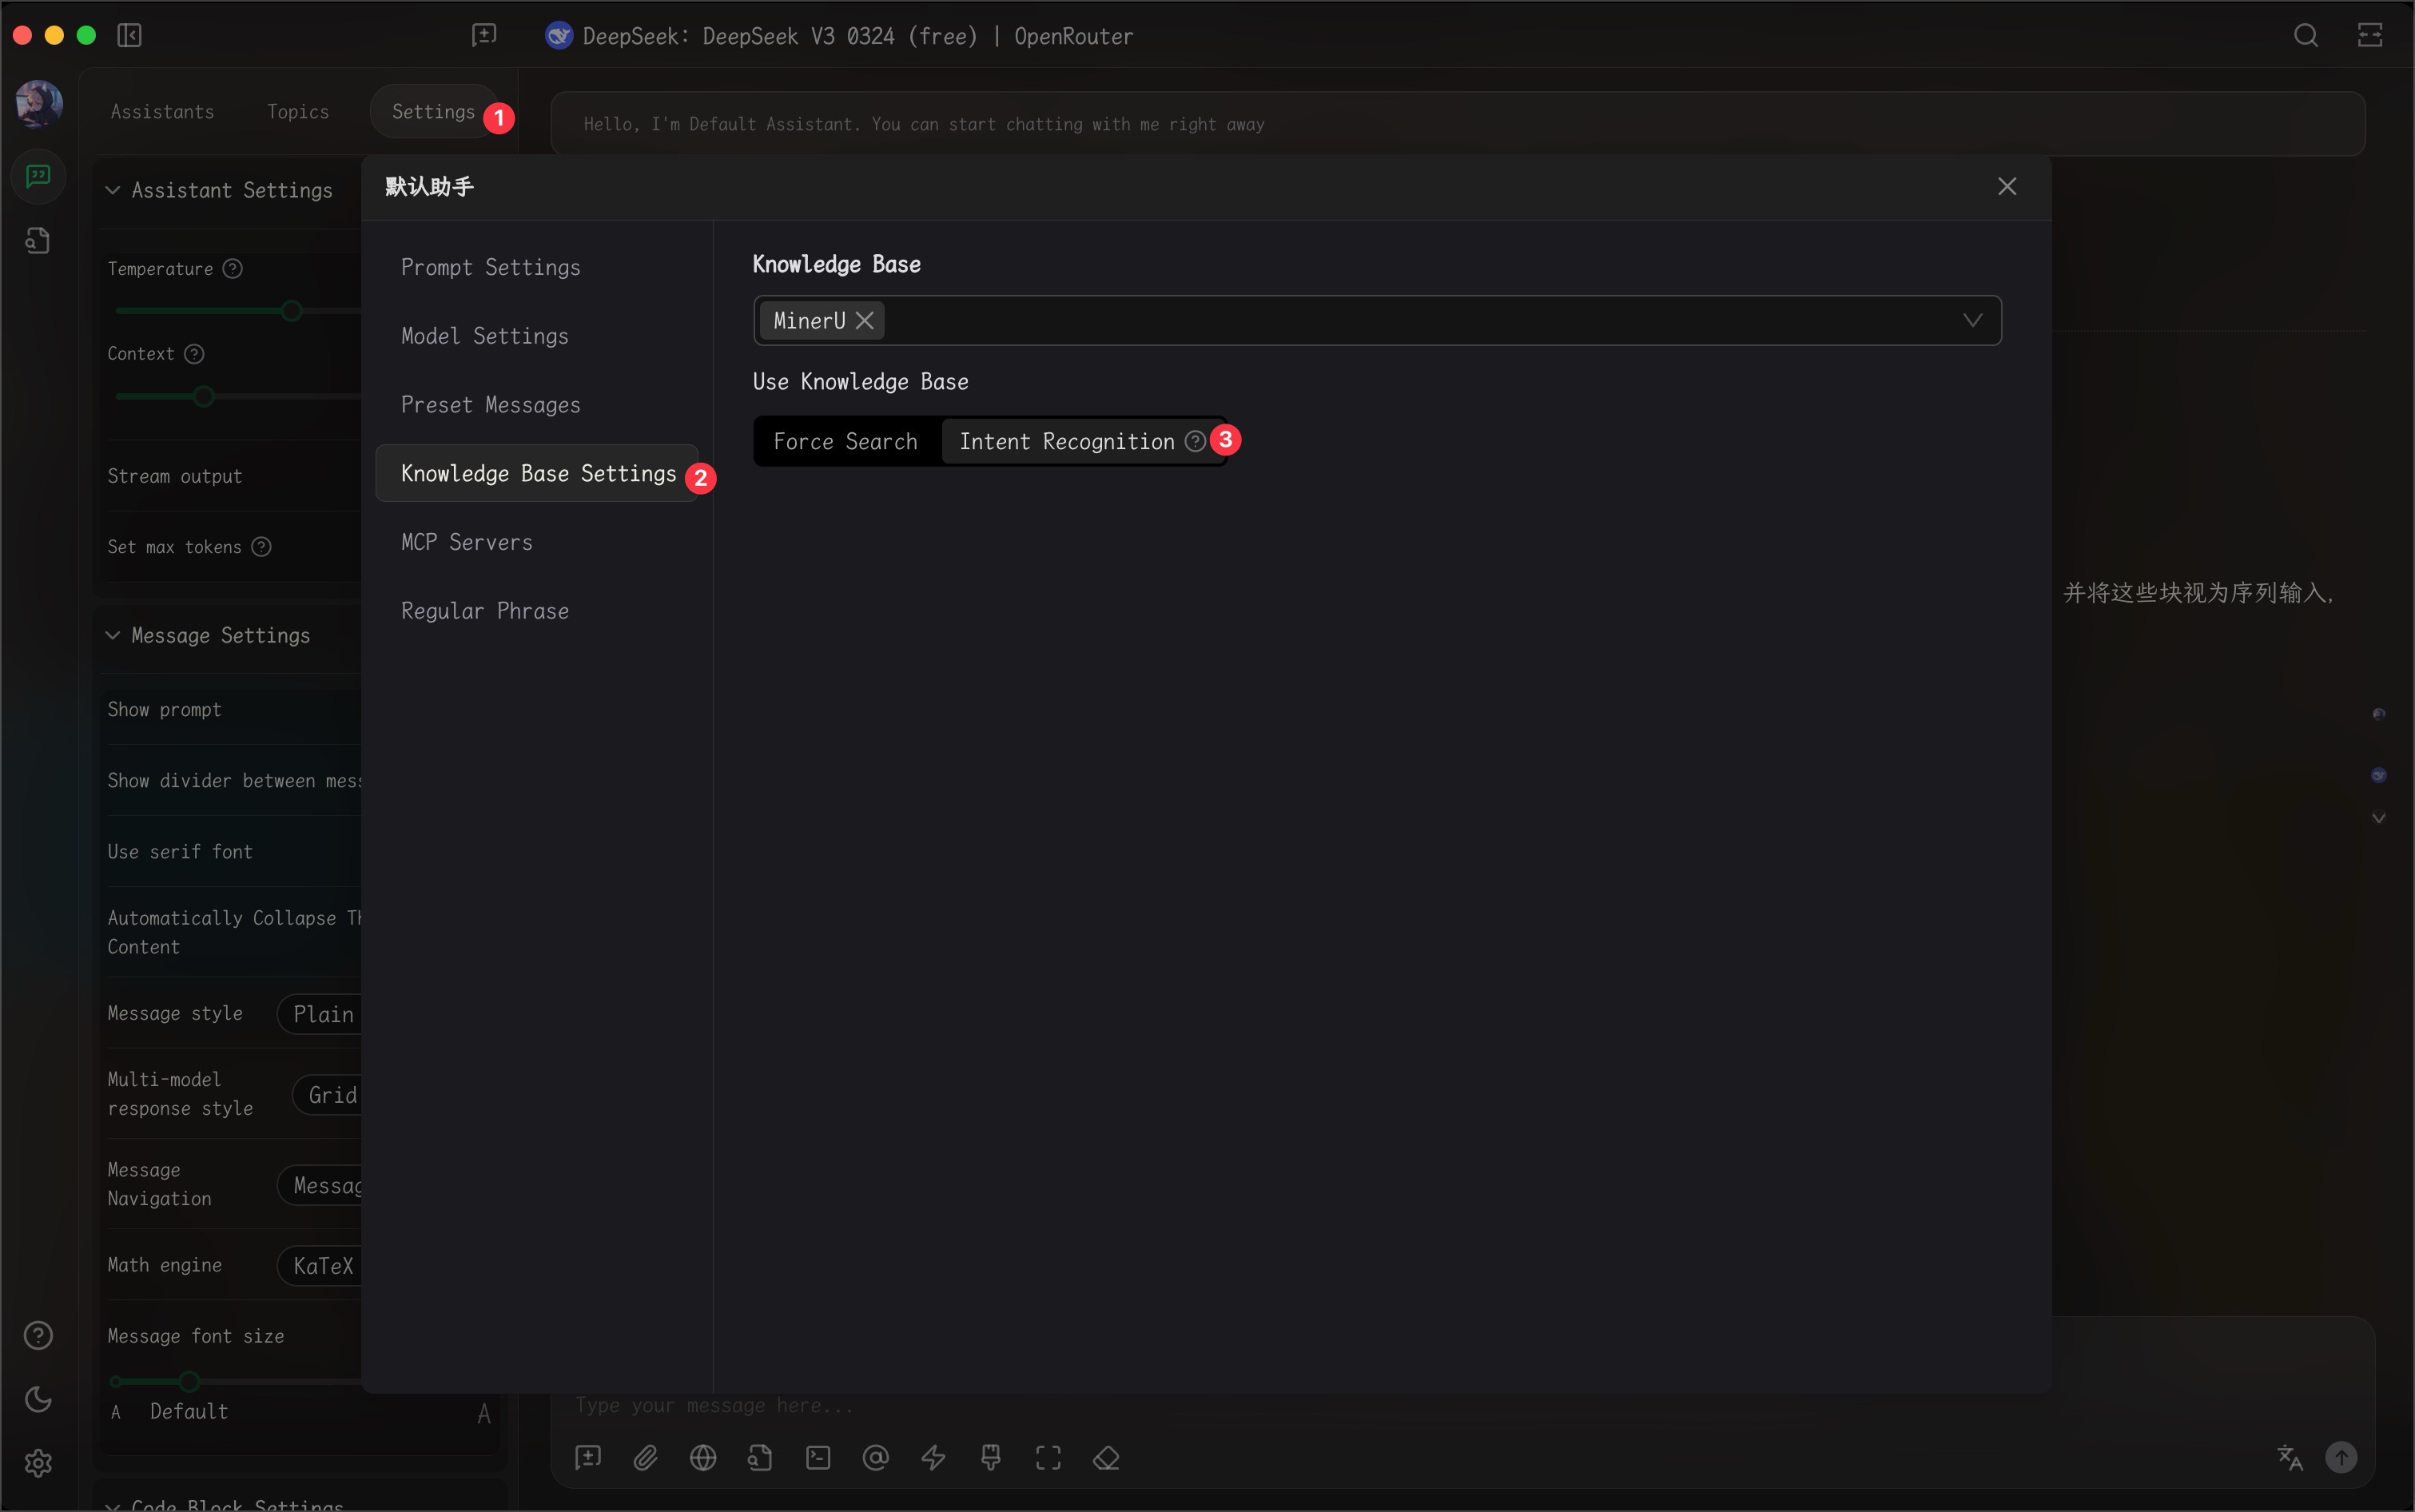
Task: Collapse the Assistant Settings section
Action: pyautogui.click(x=113, y=190)
